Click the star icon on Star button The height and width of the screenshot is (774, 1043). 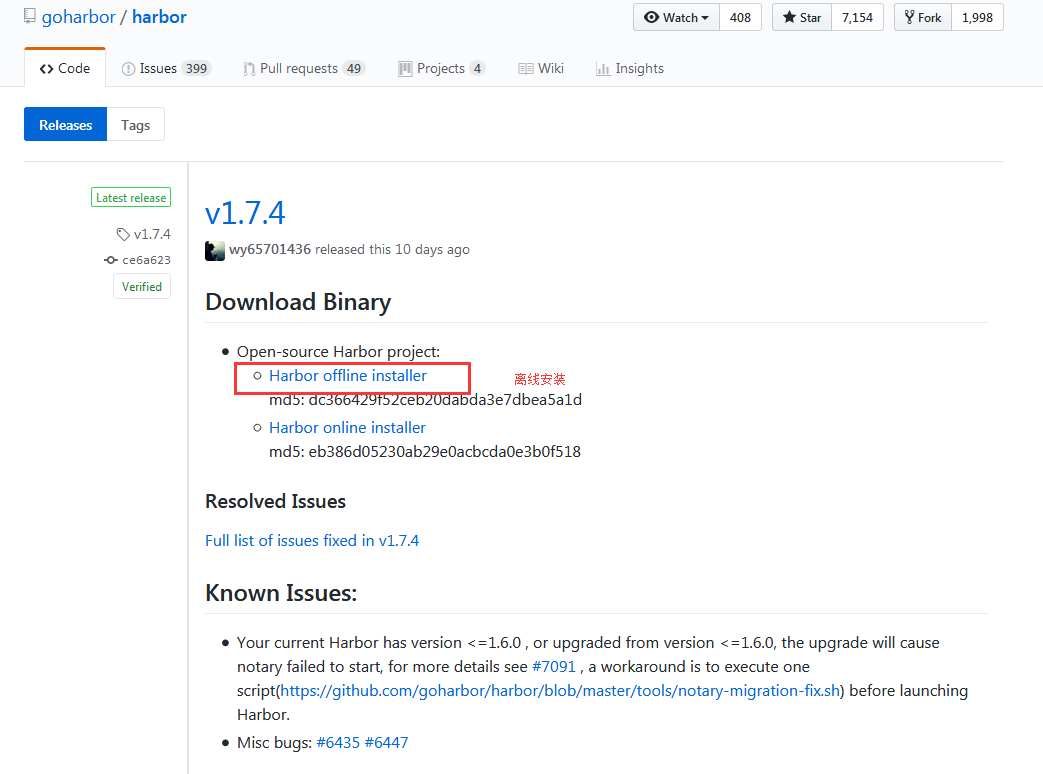[x=789, y=17]
